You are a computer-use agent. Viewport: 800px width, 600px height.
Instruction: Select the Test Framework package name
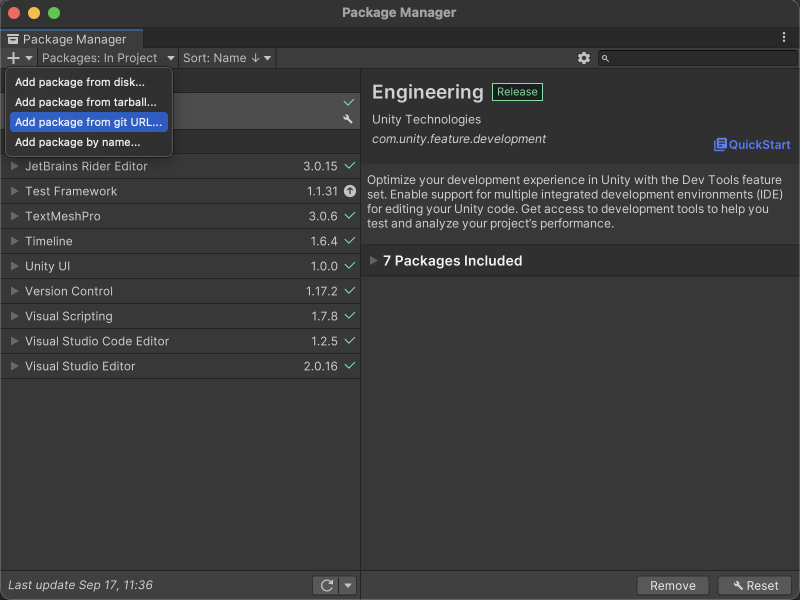point(71,191)
